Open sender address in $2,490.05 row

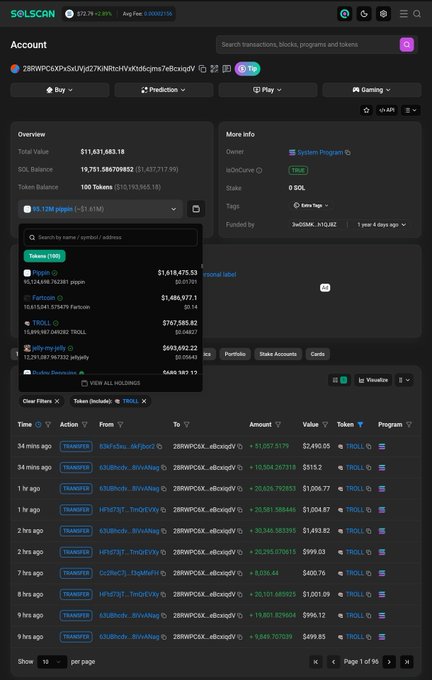click(x=127, y=446)
